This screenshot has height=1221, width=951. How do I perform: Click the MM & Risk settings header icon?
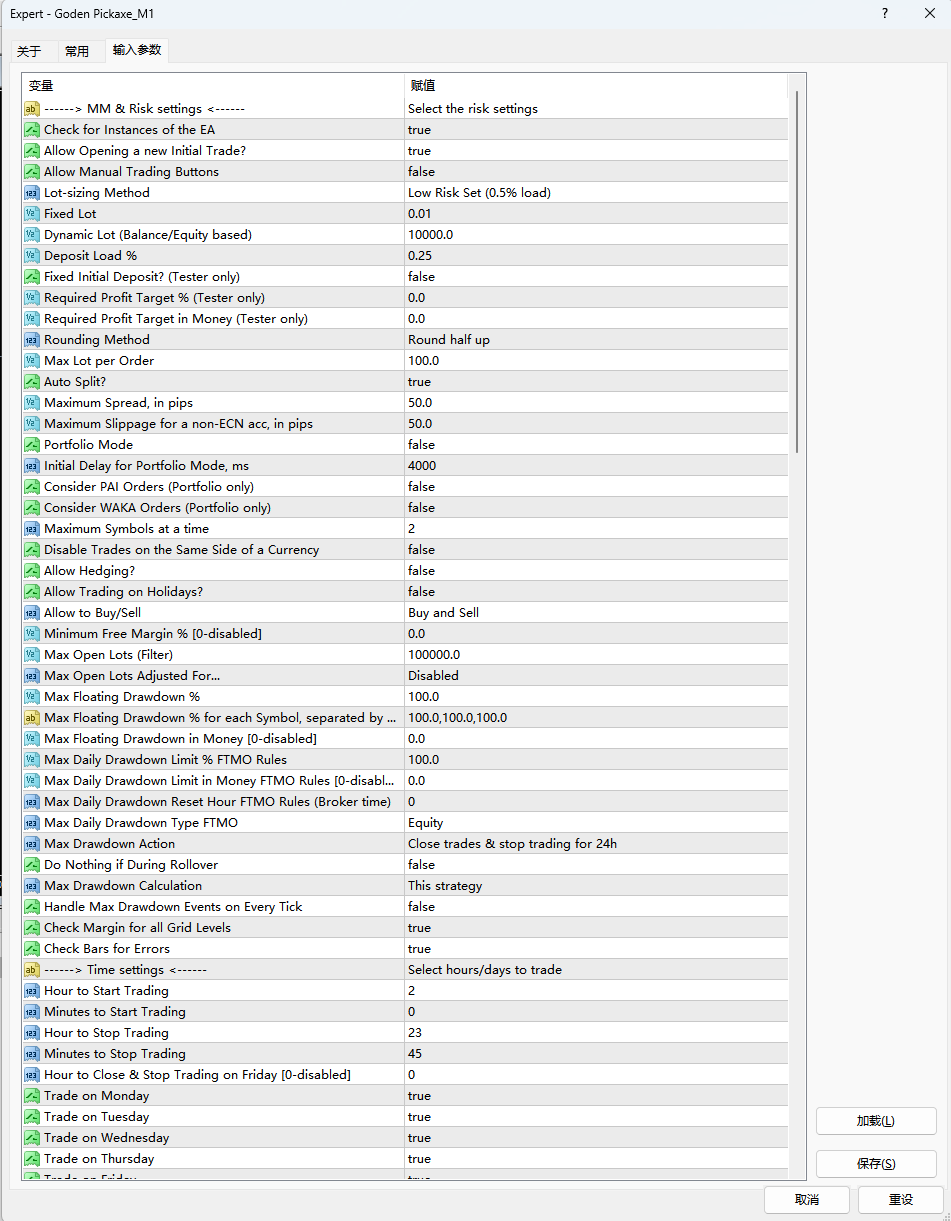coord(32,109)
